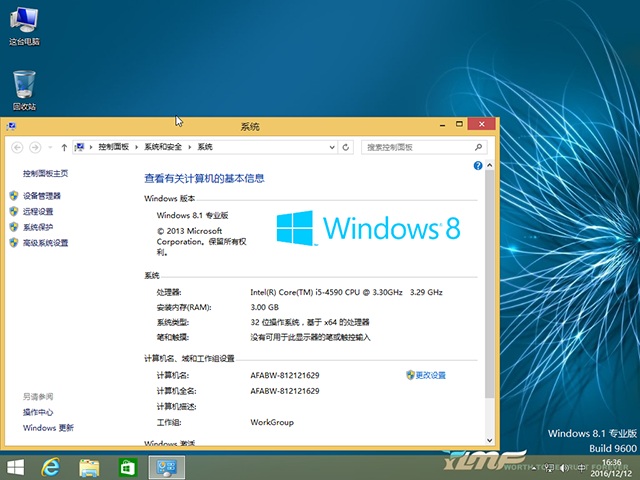Image resolution: width=640 pixels, height=480 pixels.
Task: Open the 这台电脑 desktop icon
Action: [x=24, y=27]
